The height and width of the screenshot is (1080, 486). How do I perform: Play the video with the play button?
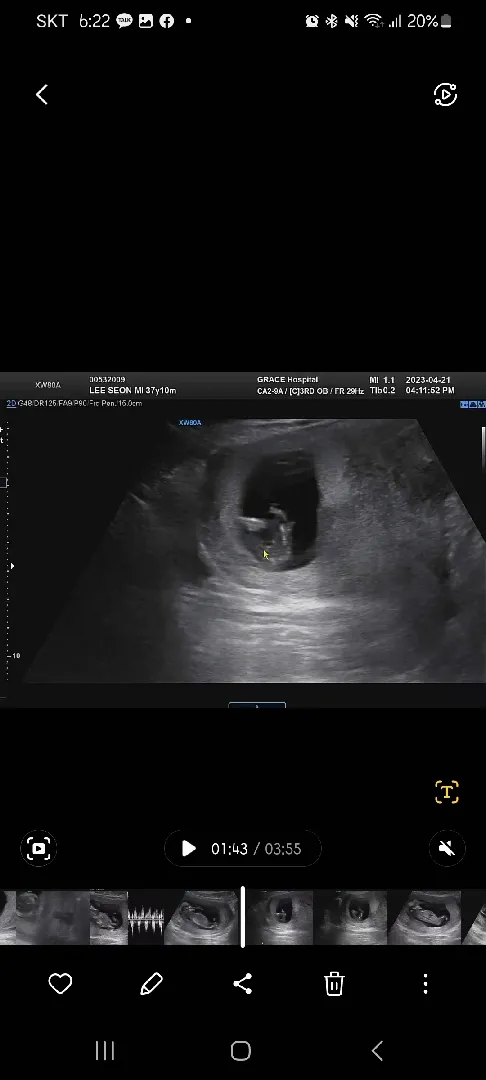click(x=189, y=849)
